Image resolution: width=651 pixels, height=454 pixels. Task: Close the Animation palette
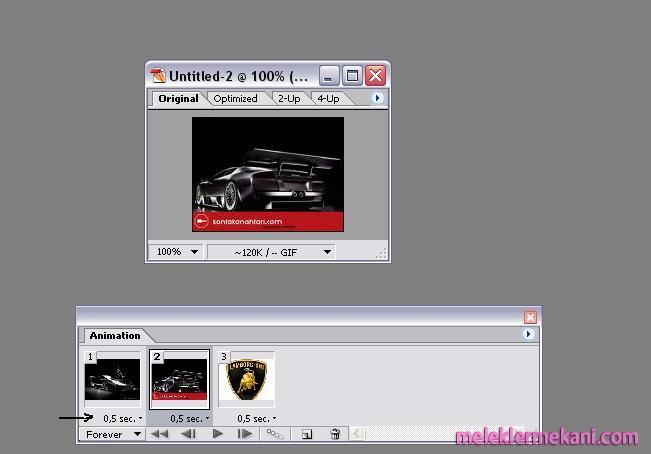[530, 317]
